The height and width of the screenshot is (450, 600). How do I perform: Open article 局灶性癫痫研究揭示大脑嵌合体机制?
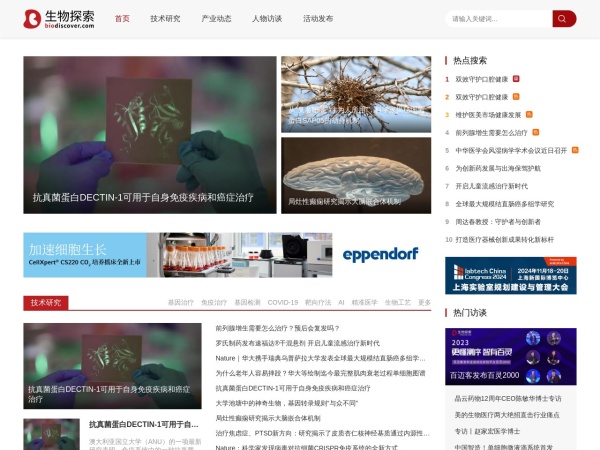[268, 418]
